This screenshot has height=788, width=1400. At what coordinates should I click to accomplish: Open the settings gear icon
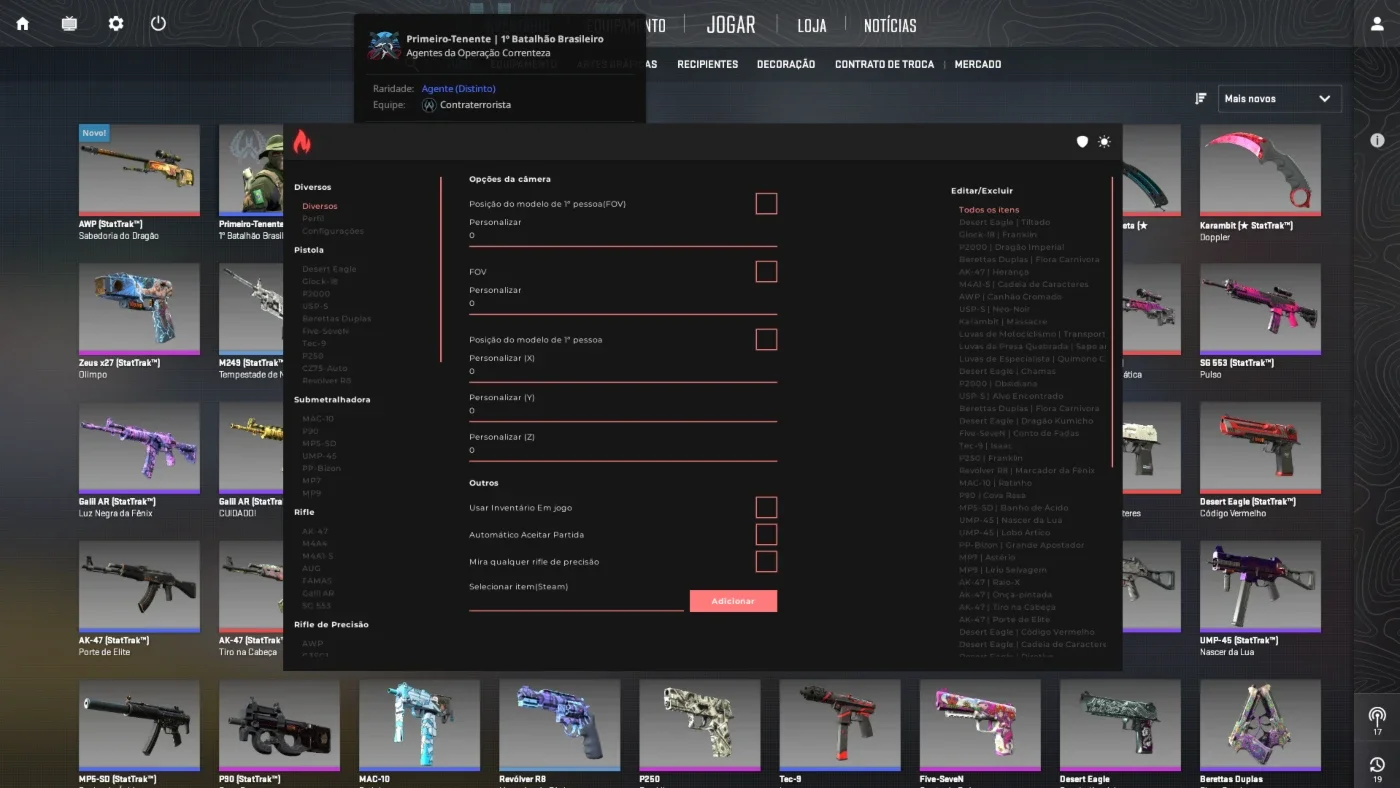pyautogui.click(x=116, y=23)
